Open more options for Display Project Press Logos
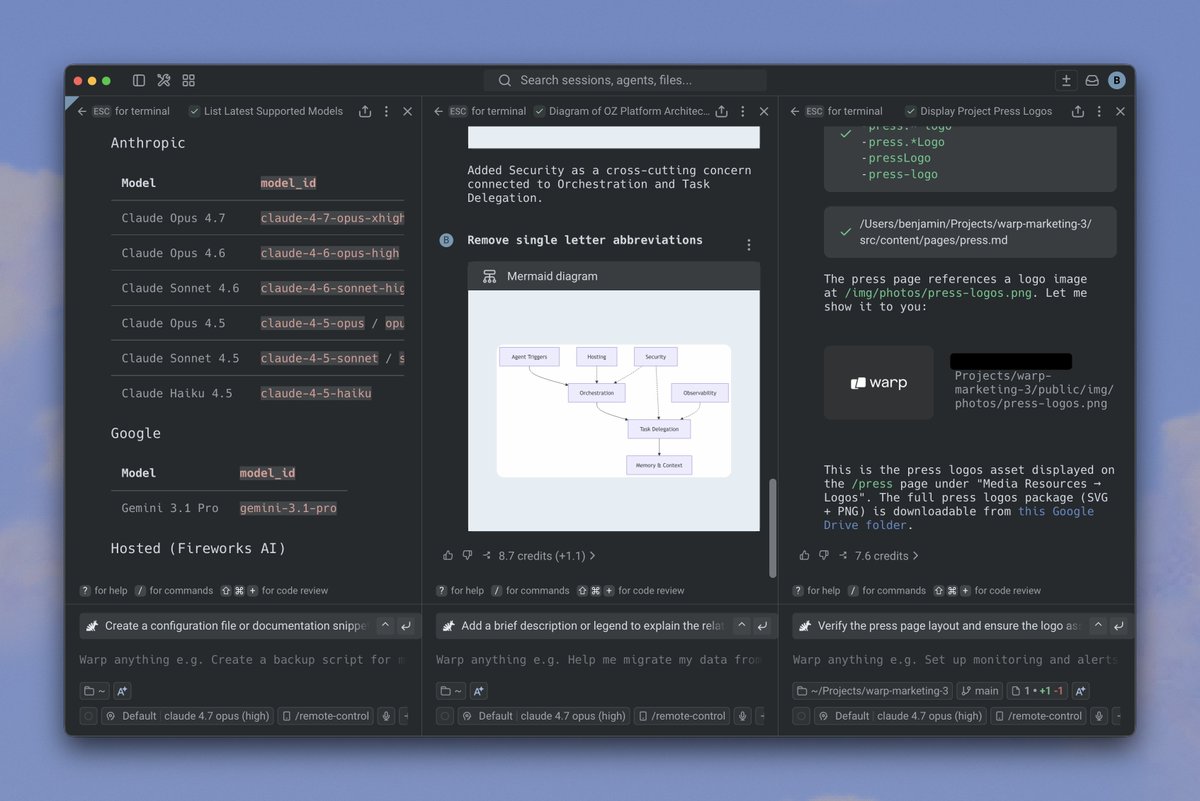Image resolution: width=1200 pixels, height=801 pixels. coord(1100,111)
